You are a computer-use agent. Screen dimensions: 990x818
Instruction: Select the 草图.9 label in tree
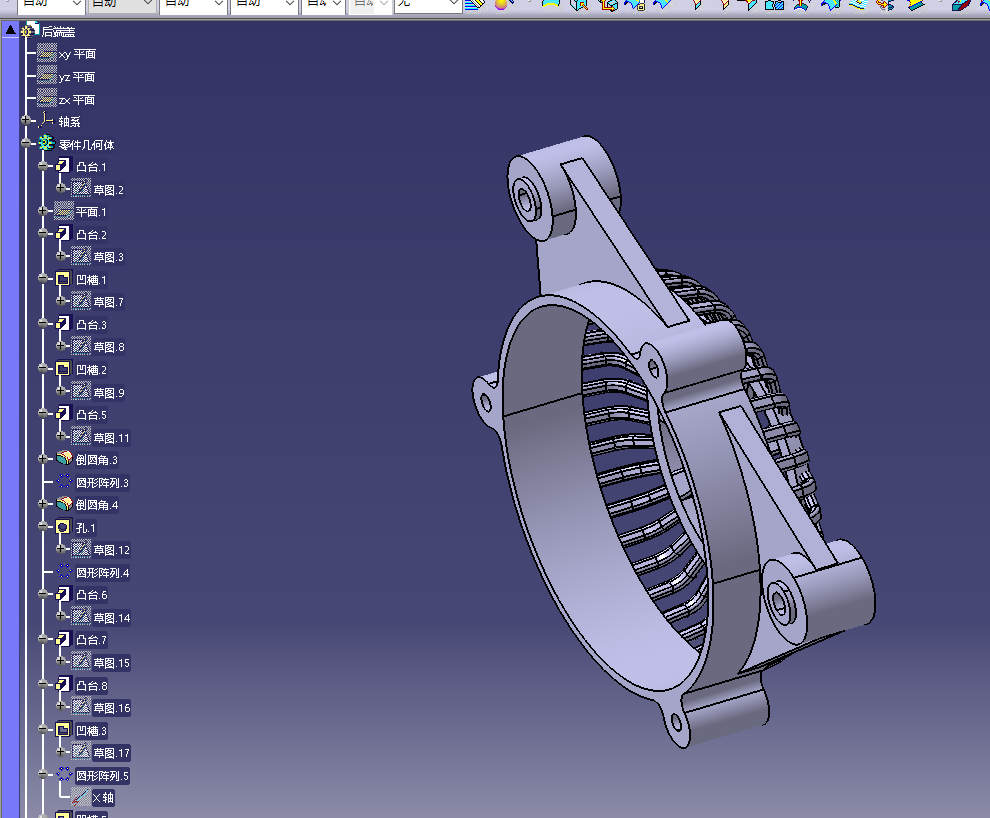[109, 393]
